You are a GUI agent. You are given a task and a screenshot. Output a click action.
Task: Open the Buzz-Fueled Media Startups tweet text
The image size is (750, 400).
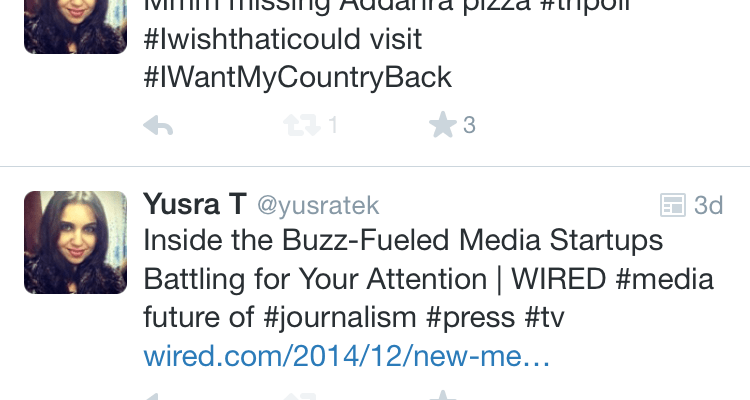click(403, 242)
